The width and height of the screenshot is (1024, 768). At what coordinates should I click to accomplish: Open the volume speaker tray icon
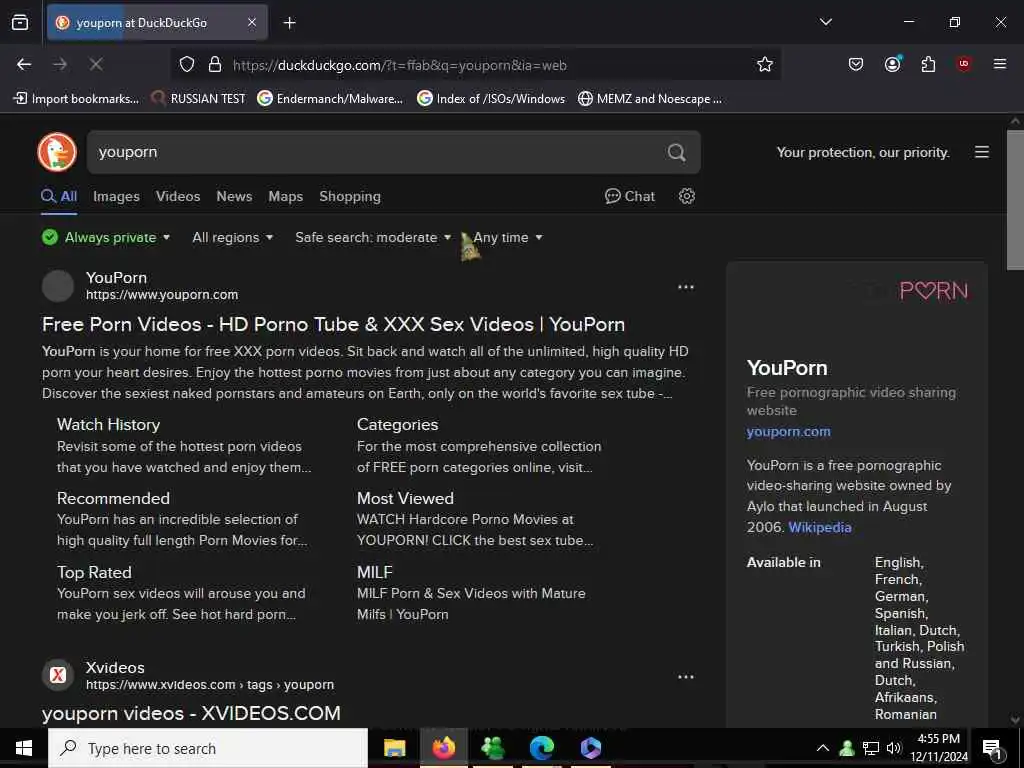click(x=893, y=748)
